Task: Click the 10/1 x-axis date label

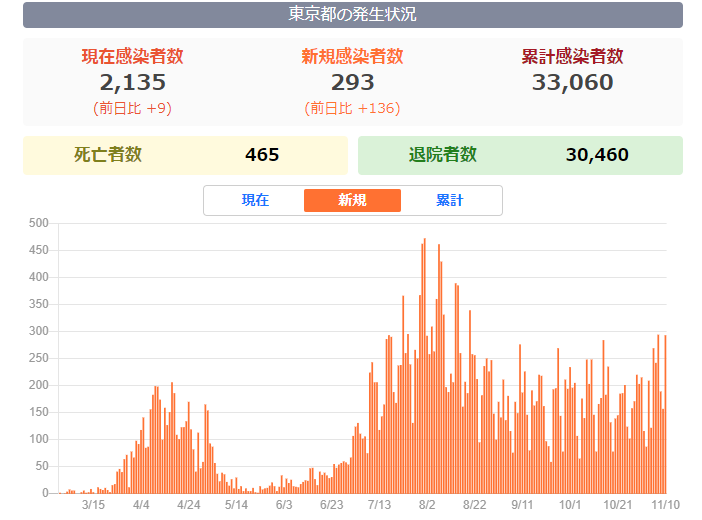Action: [x=569, y=505]
